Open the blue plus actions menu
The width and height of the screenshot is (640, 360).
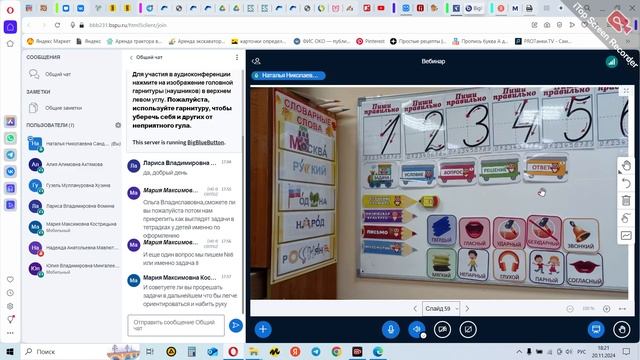(x=263, y=329)
